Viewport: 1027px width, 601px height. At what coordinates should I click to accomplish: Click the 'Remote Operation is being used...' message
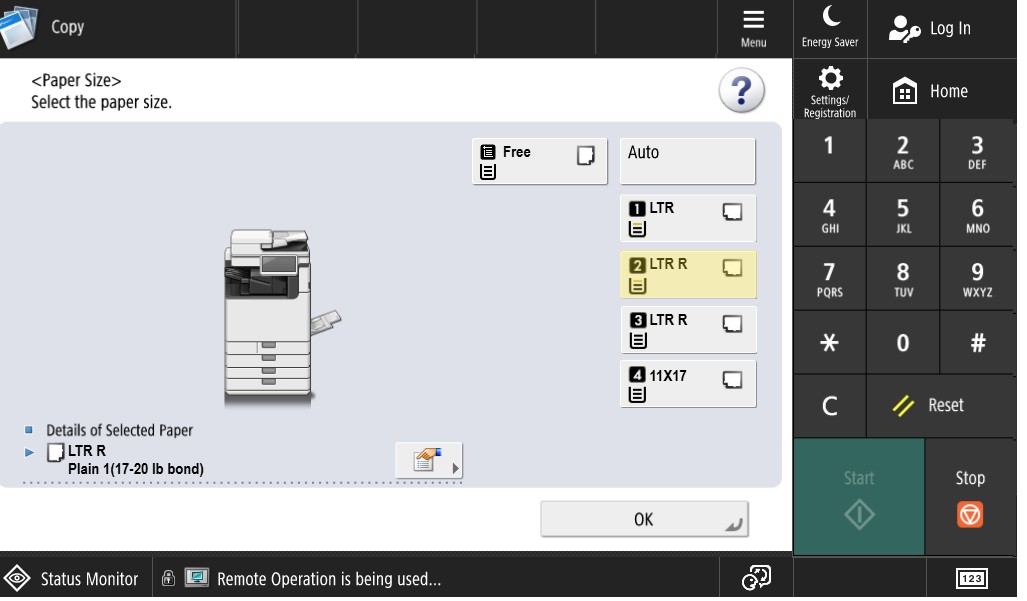pyautogui.click(x=329, y=579)
